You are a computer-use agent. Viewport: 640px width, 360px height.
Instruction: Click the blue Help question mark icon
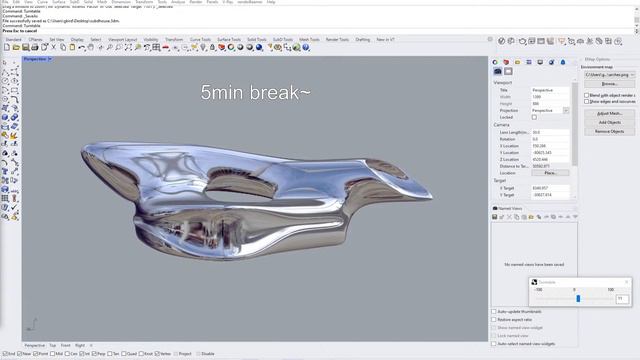pos(306,47)
